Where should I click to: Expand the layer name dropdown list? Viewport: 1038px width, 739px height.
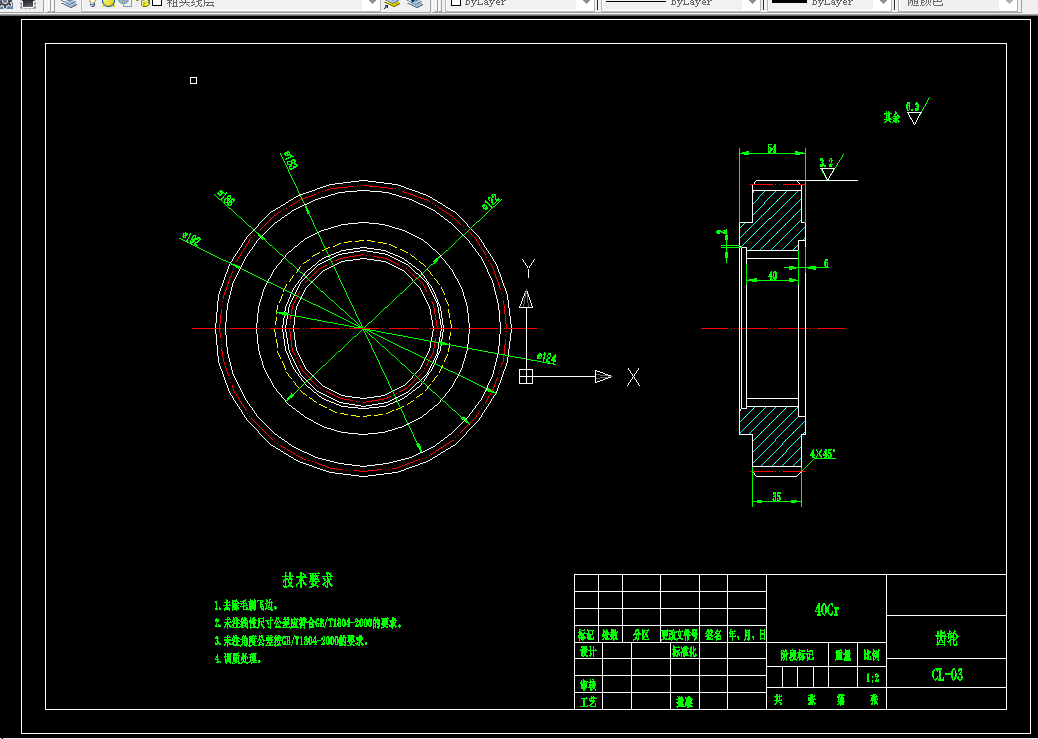372,3
